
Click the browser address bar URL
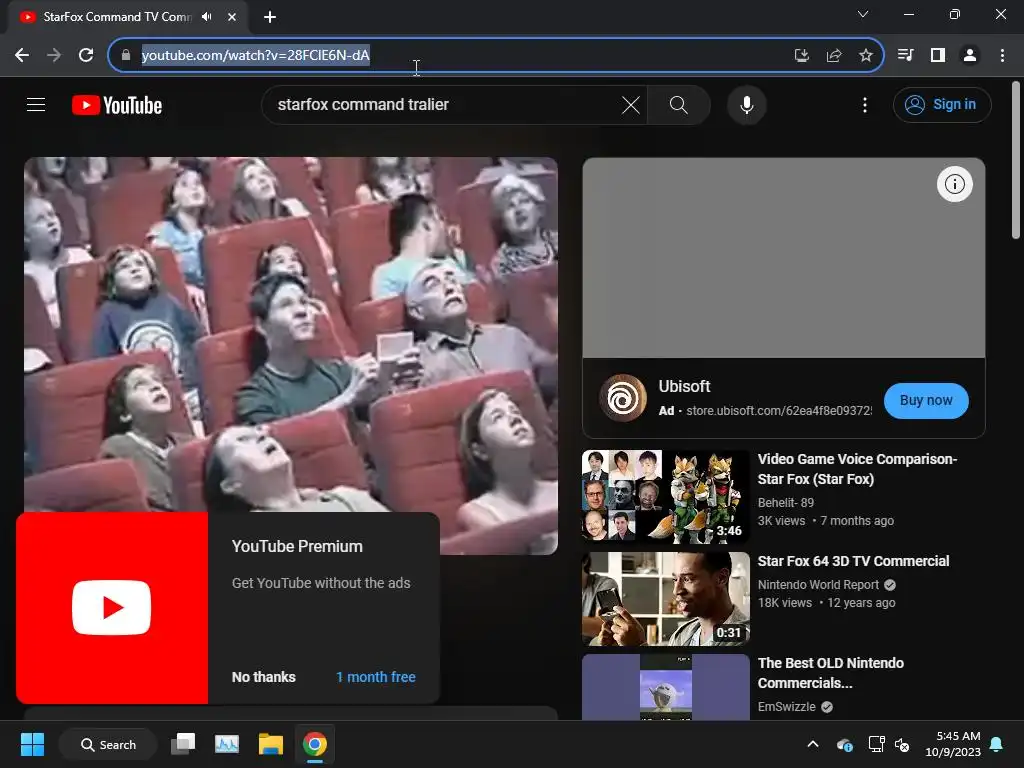256,55
